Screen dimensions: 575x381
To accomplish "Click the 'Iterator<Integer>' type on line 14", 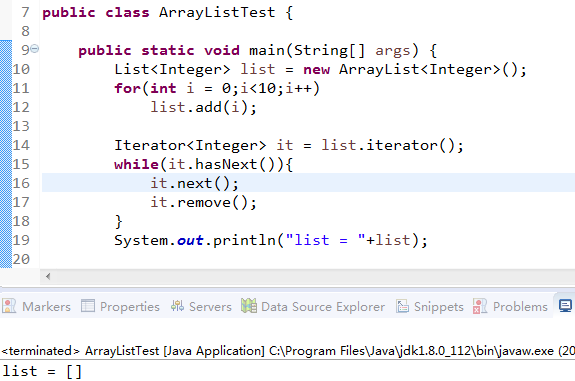I will pyautogui.click(x=190, y=145).
